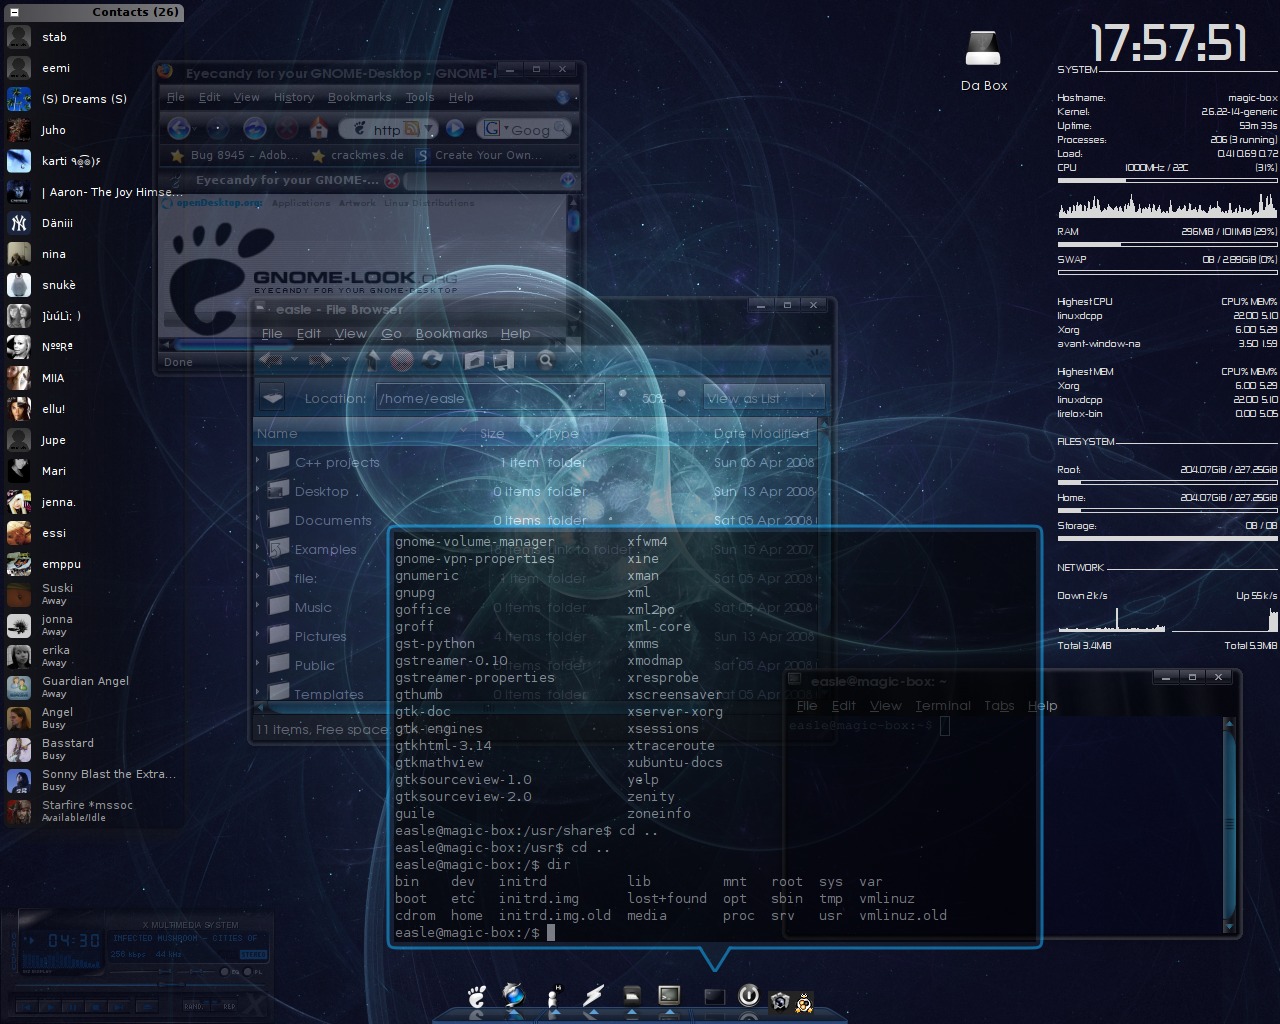This screenshot has height=1024, width=1280.
Task: Launch the blue globe browser dock icon
Action: 514,995
